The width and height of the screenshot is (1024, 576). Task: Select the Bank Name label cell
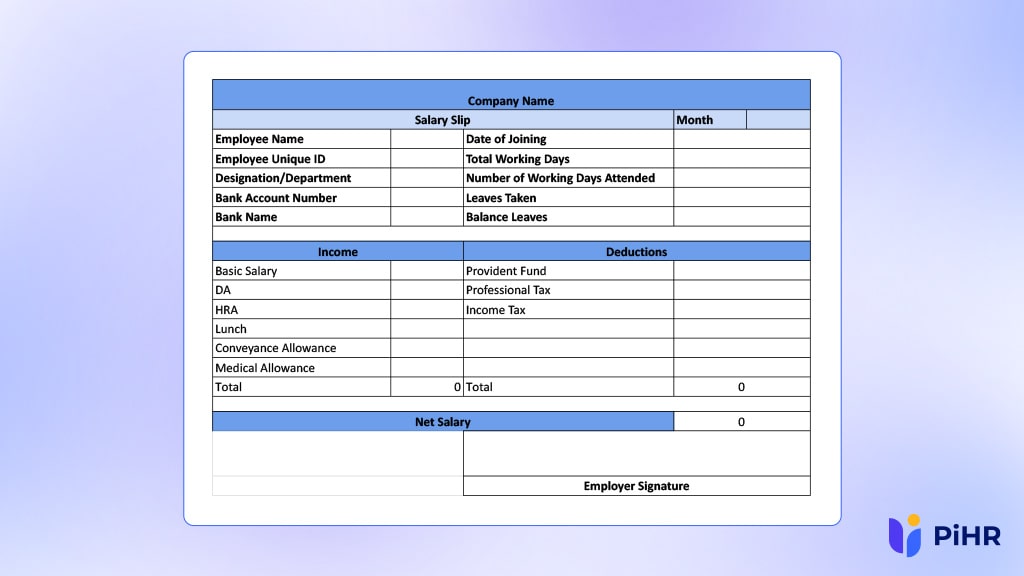tap(300, 217)
